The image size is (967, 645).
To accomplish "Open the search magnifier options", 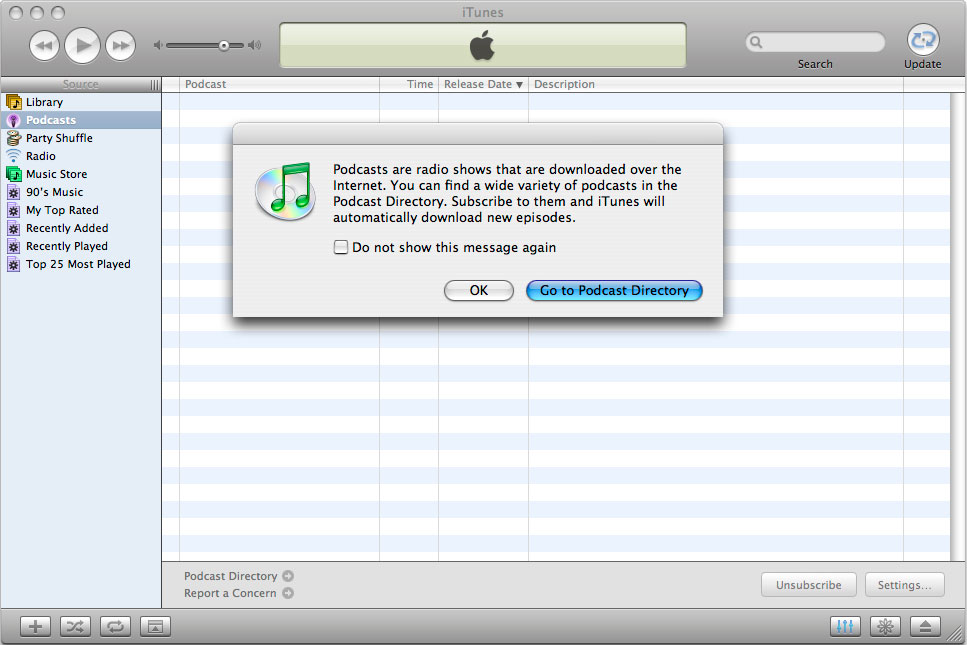I will coord(756,42).
